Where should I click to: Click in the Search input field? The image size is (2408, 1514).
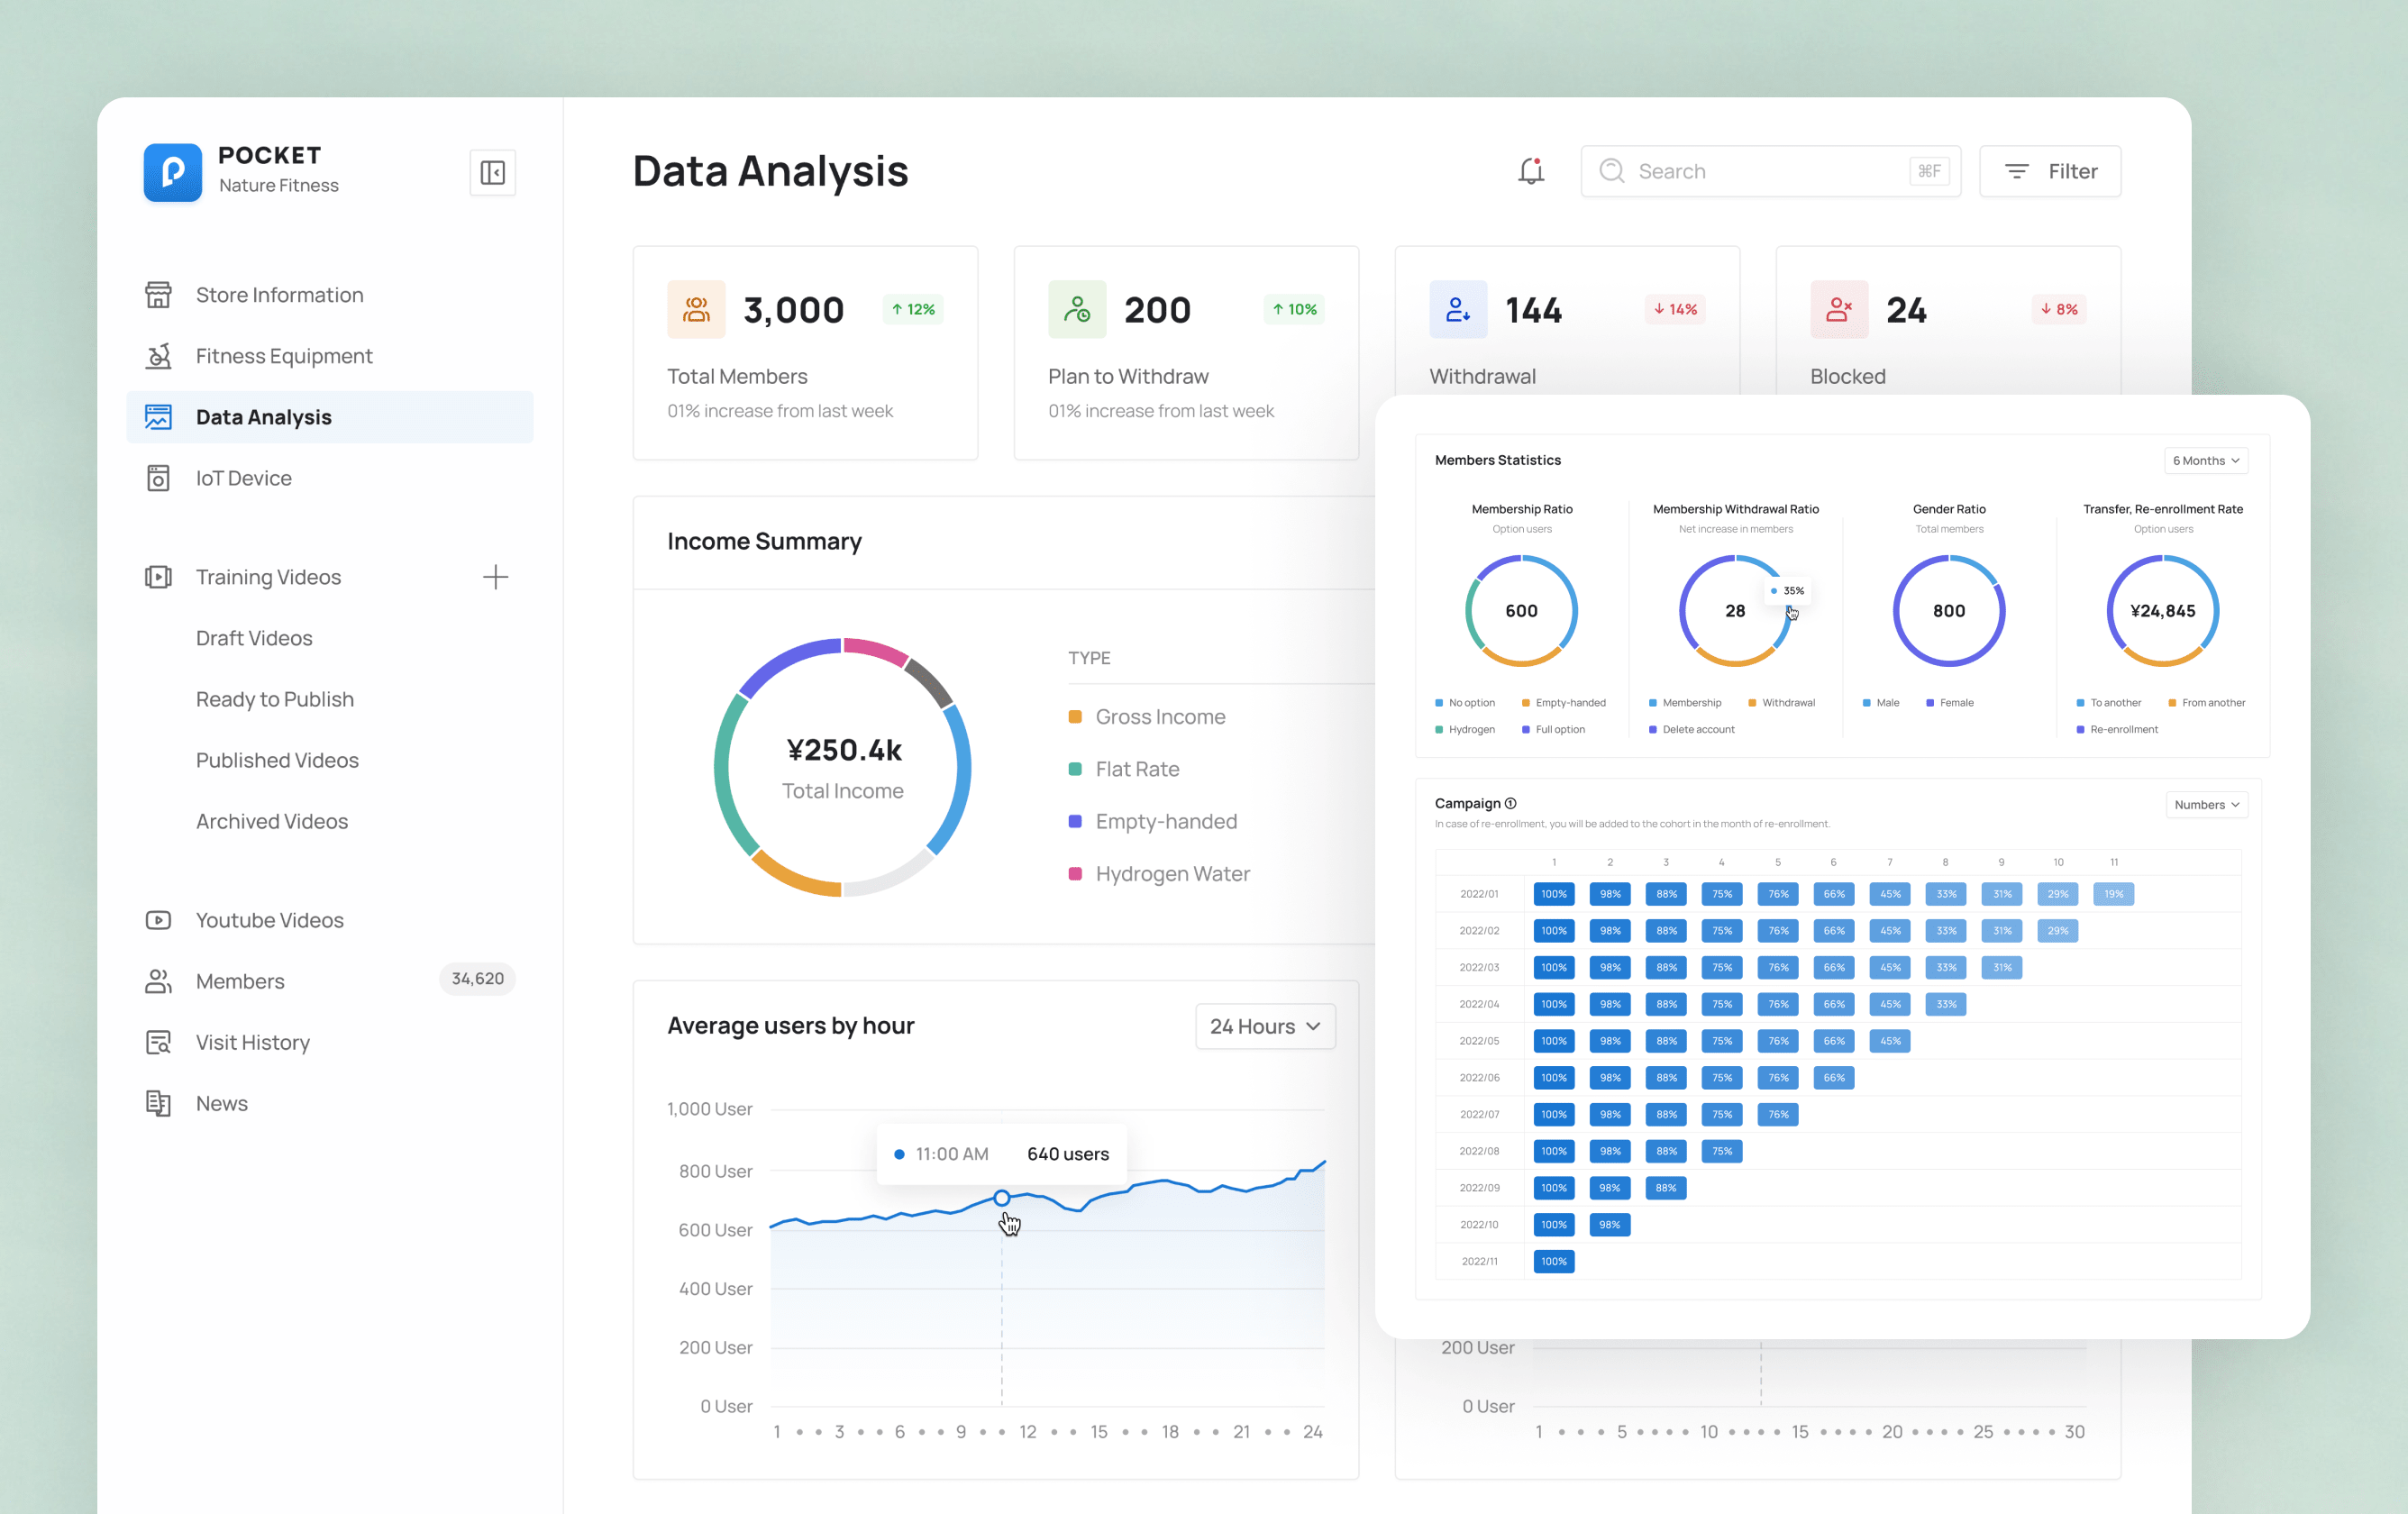(1771, 171)
